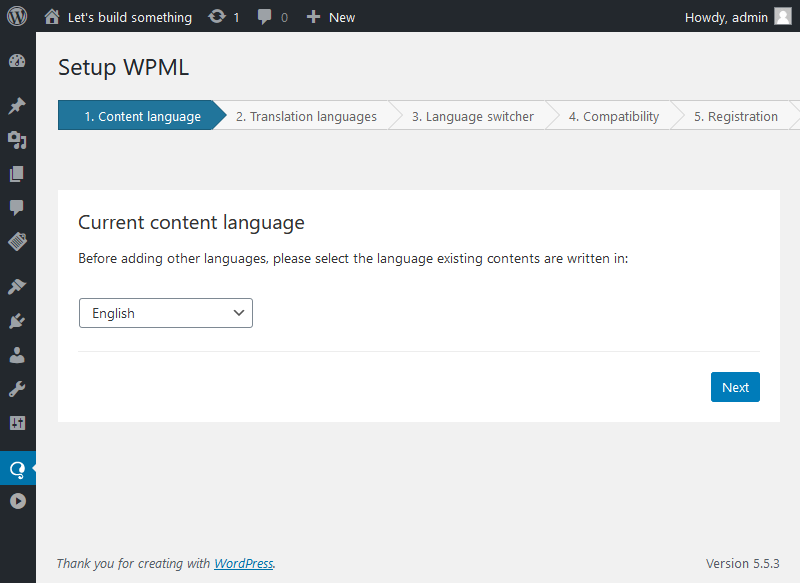Click the Setup WPML heading

(123, 67)
